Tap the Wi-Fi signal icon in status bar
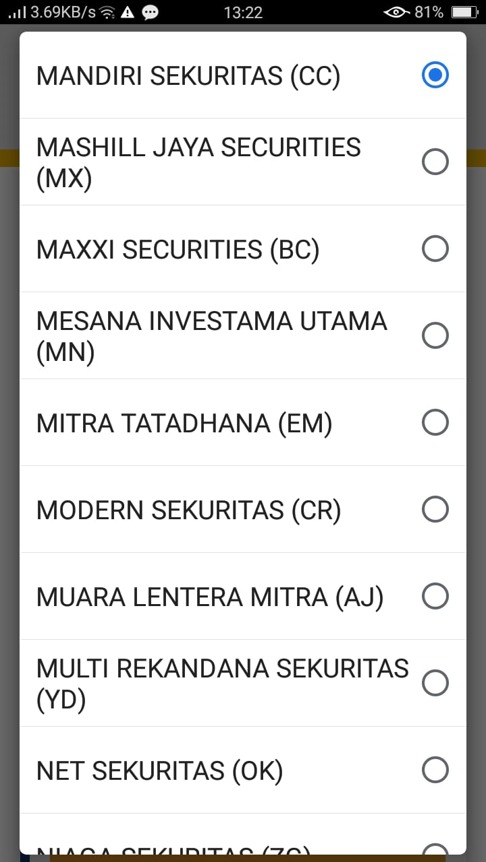The width and height of the screenshot is (486, 862). [x=108, y=12]
